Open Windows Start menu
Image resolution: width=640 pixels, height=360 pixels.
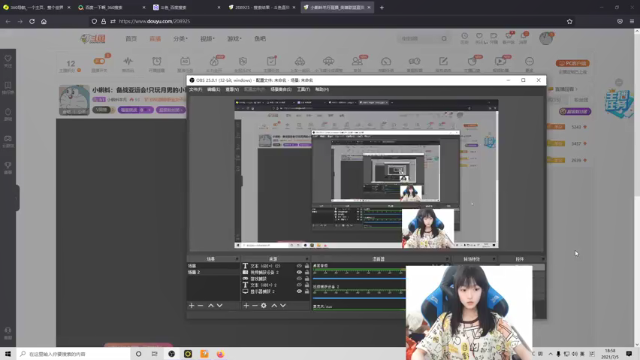click(x=8, y=354)
